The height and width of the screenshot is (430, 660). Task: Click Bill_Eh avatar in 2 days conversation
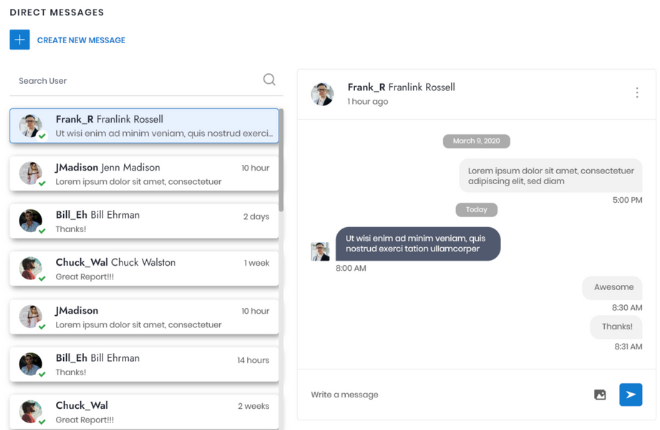(x=31, y=221)
